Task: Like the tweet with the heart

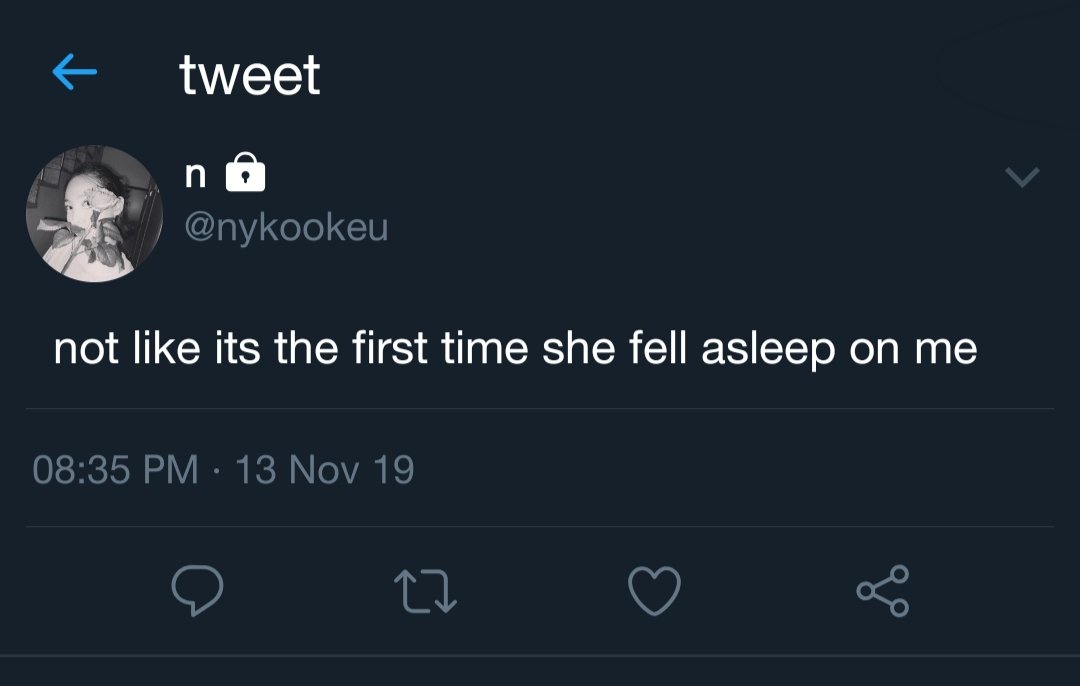Action: 654,590
